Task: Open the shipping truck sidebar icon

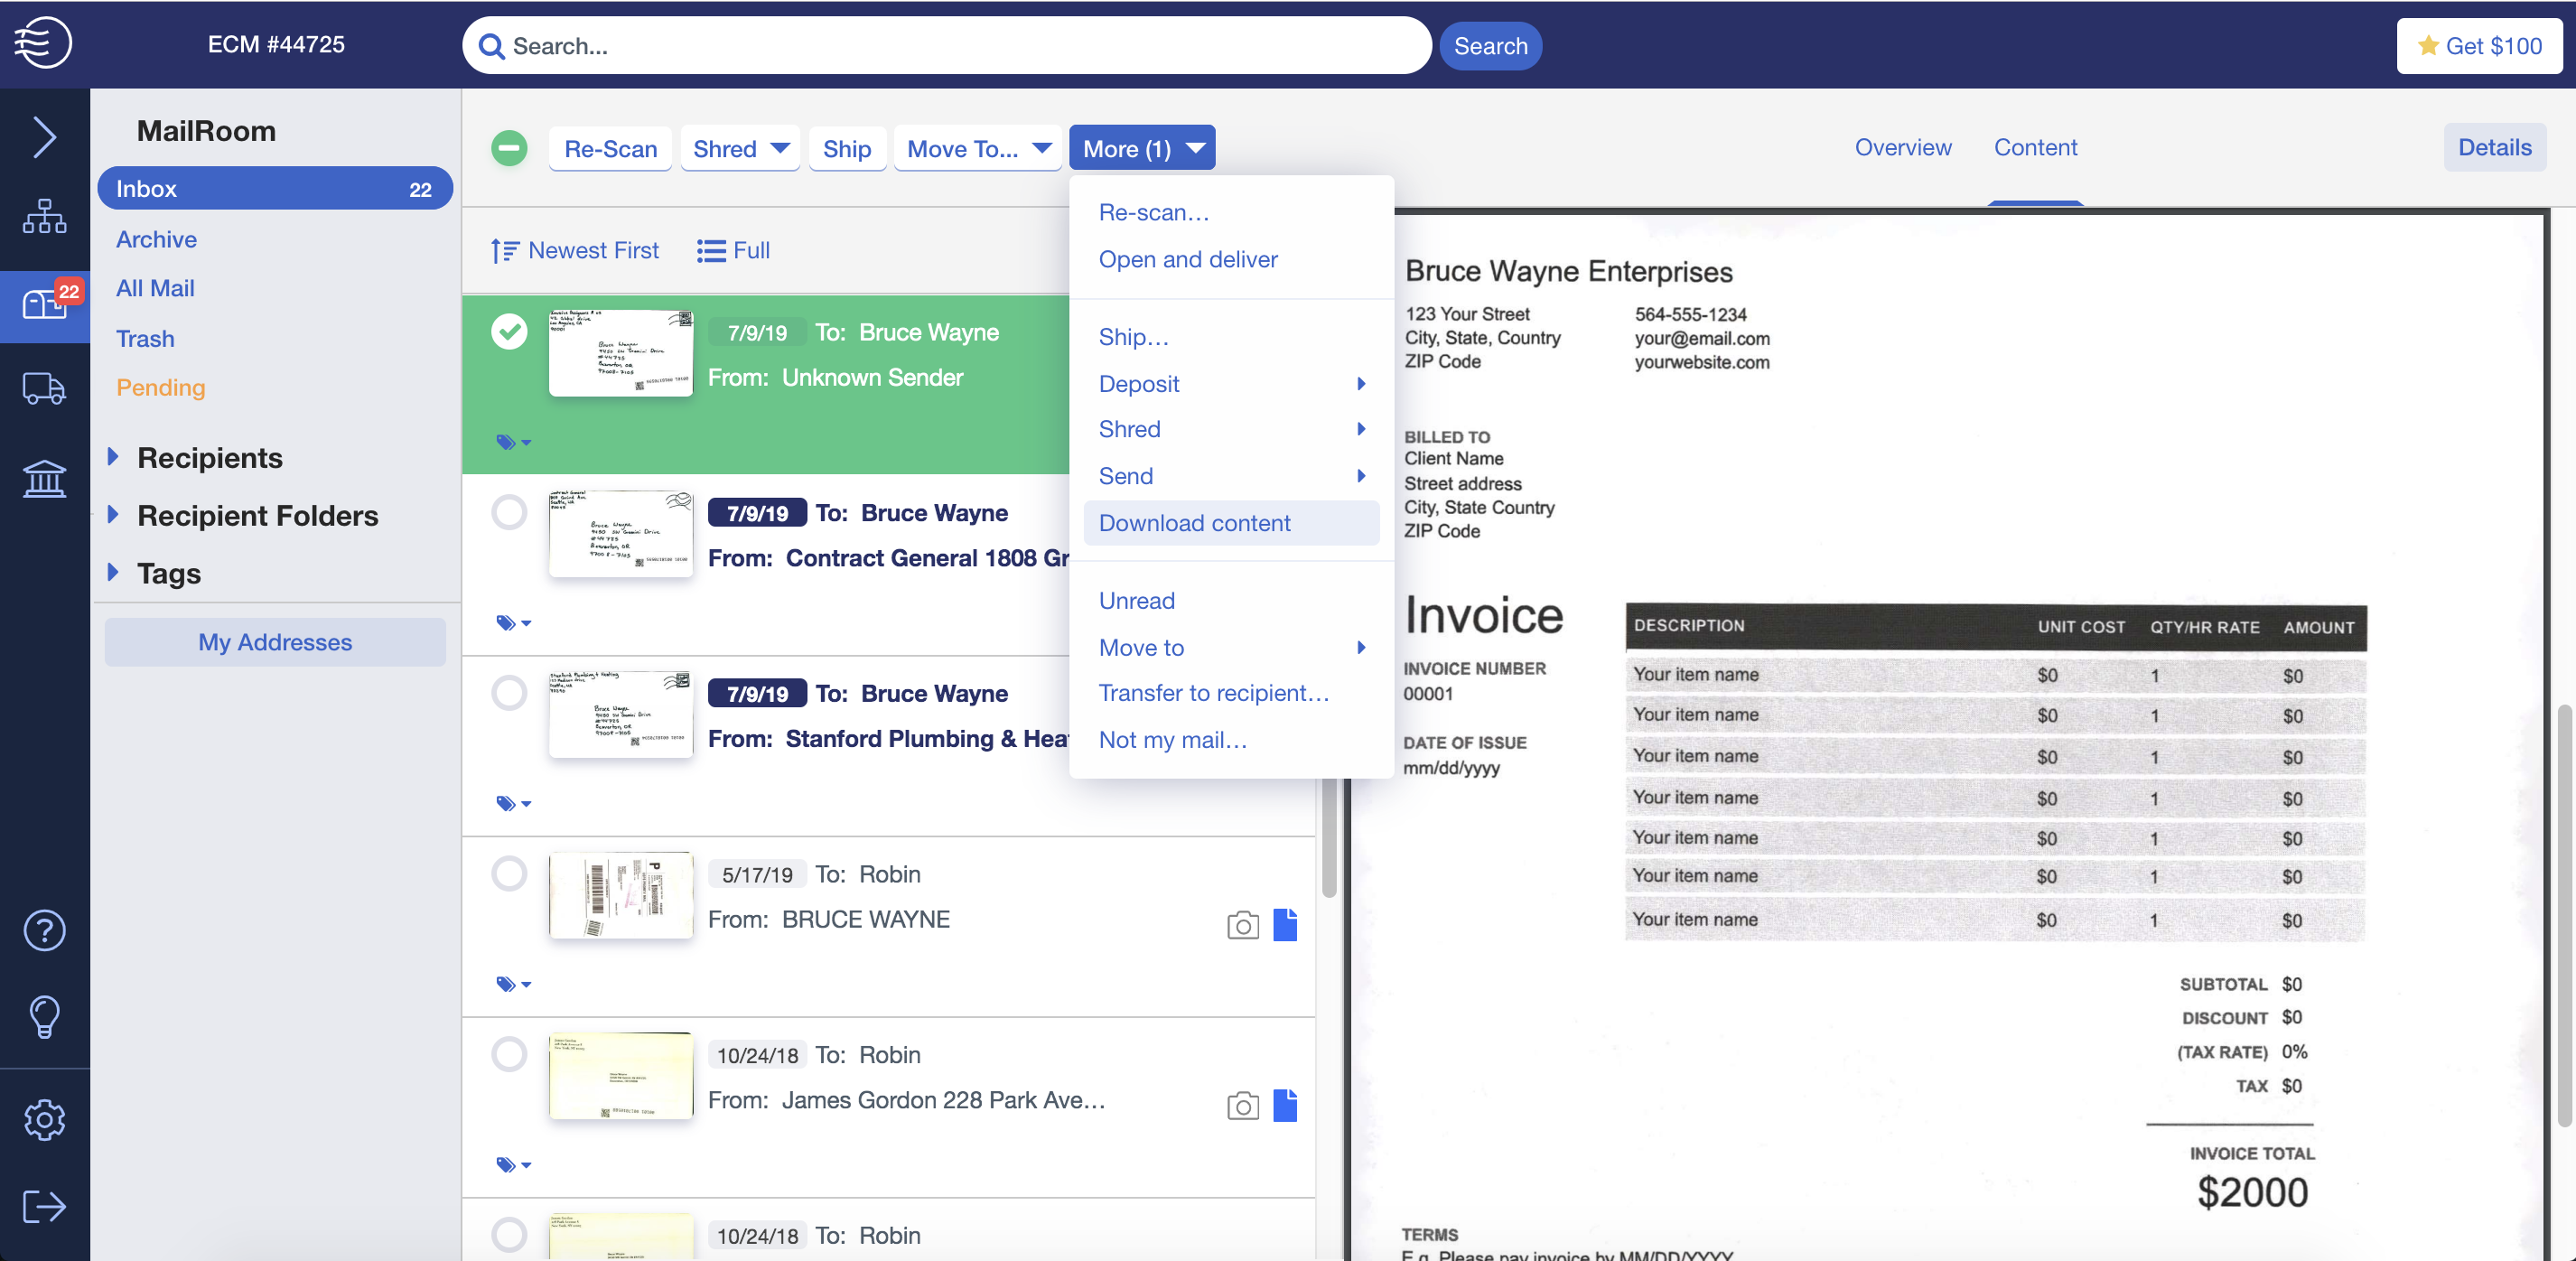Action: (x=44, y=389)
